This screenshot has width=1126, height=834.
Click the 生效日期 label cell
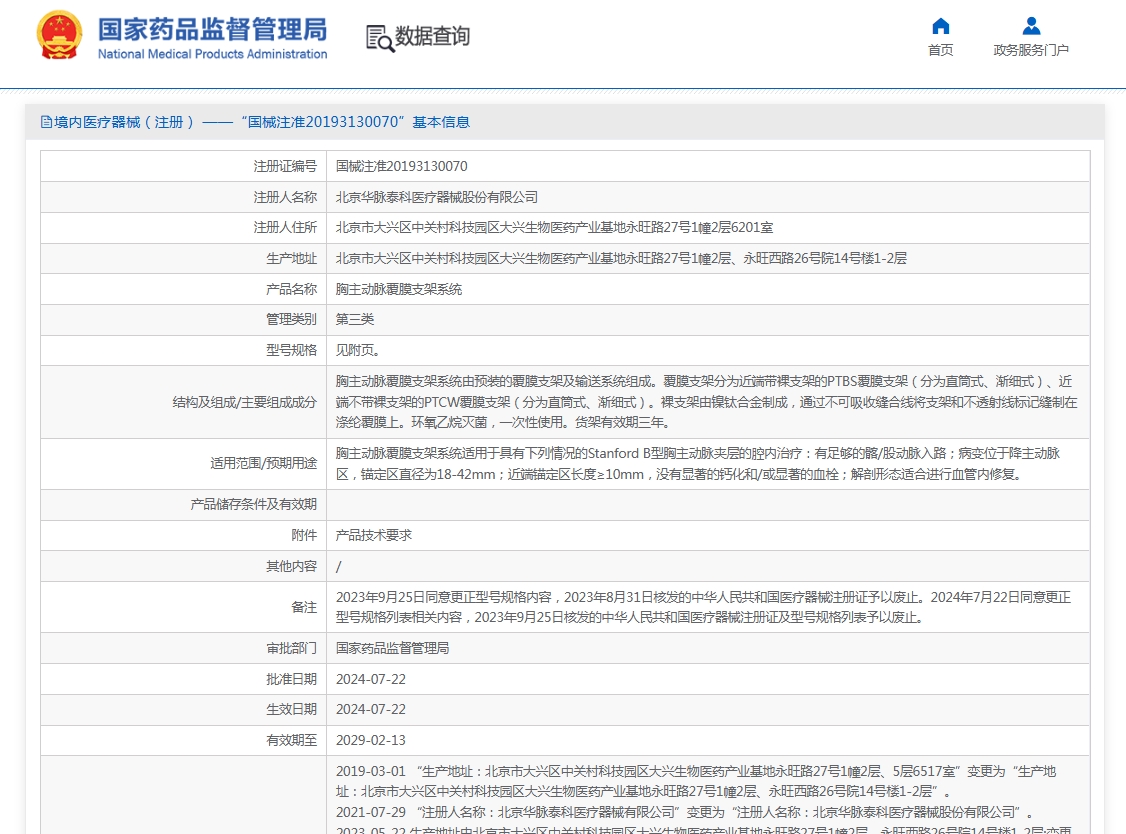tap(184, 710)
